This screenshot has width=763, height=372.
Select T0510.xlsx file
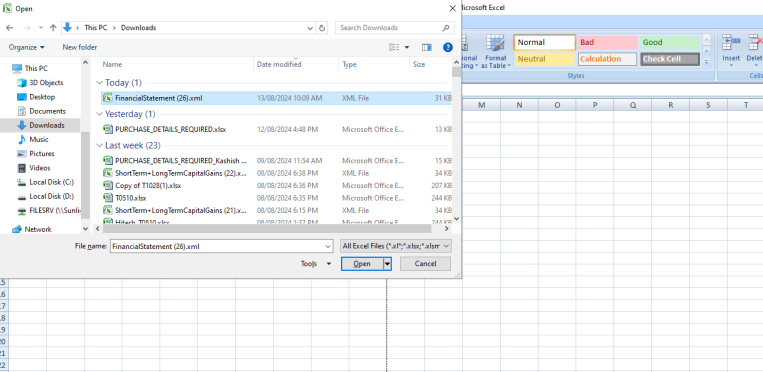pos(276,198)
